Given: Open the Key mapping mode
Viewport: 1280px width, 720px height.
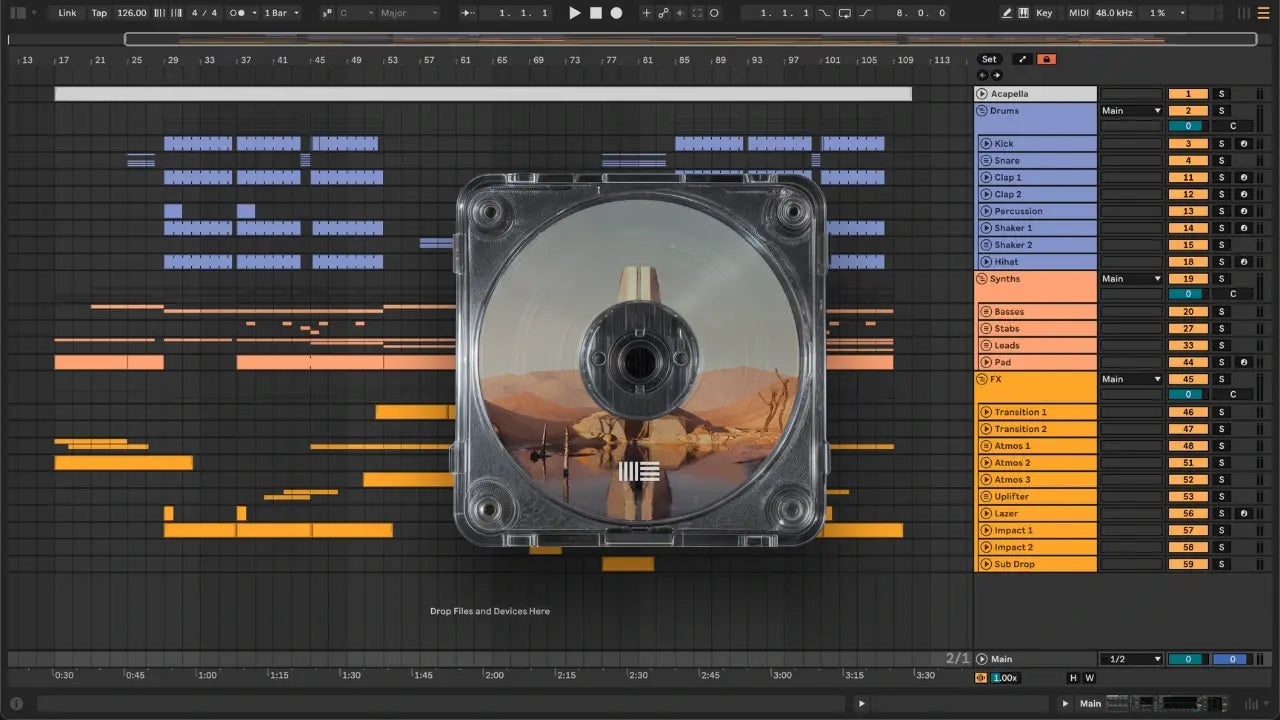Looking at the screenshot, I should pyautogui.click(x=1044, y=13).
